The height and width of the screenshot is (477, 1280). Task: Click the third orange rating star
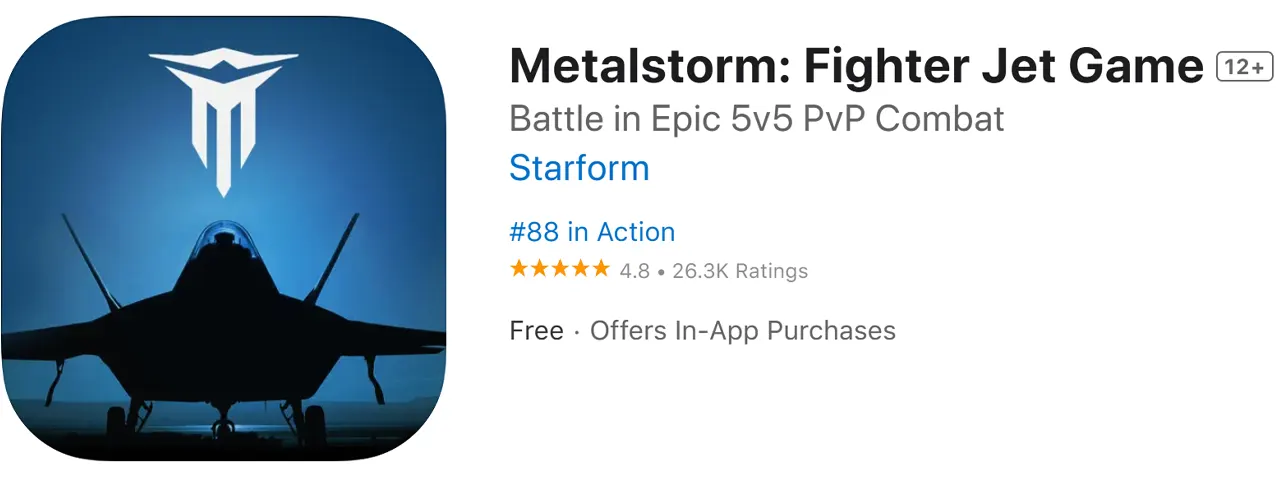pyautogui.click(x=559, y=269)
